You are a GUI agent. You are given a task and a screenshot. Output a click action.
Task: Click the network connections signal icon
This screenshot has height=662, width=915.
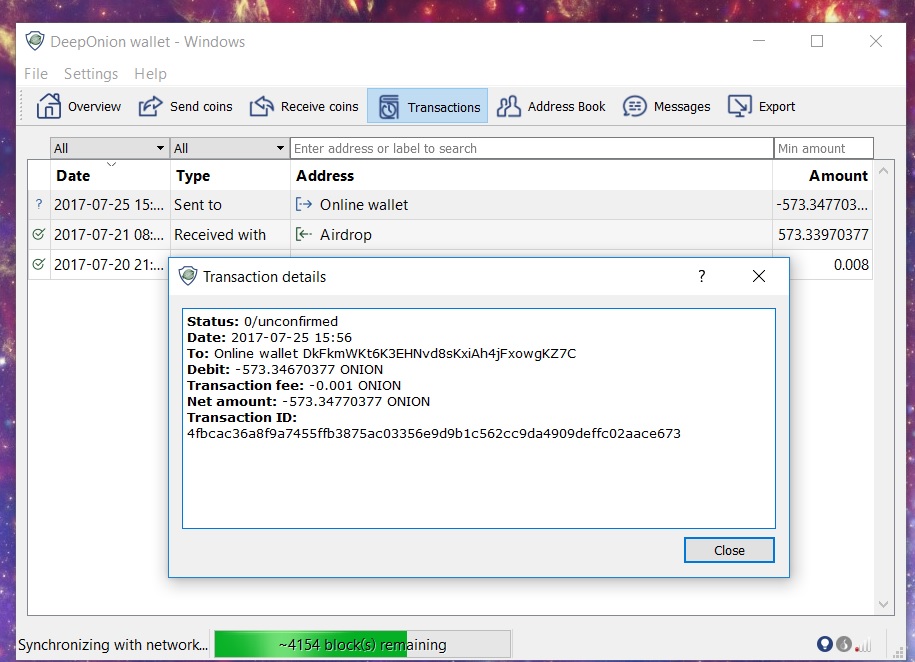(863, 645)
